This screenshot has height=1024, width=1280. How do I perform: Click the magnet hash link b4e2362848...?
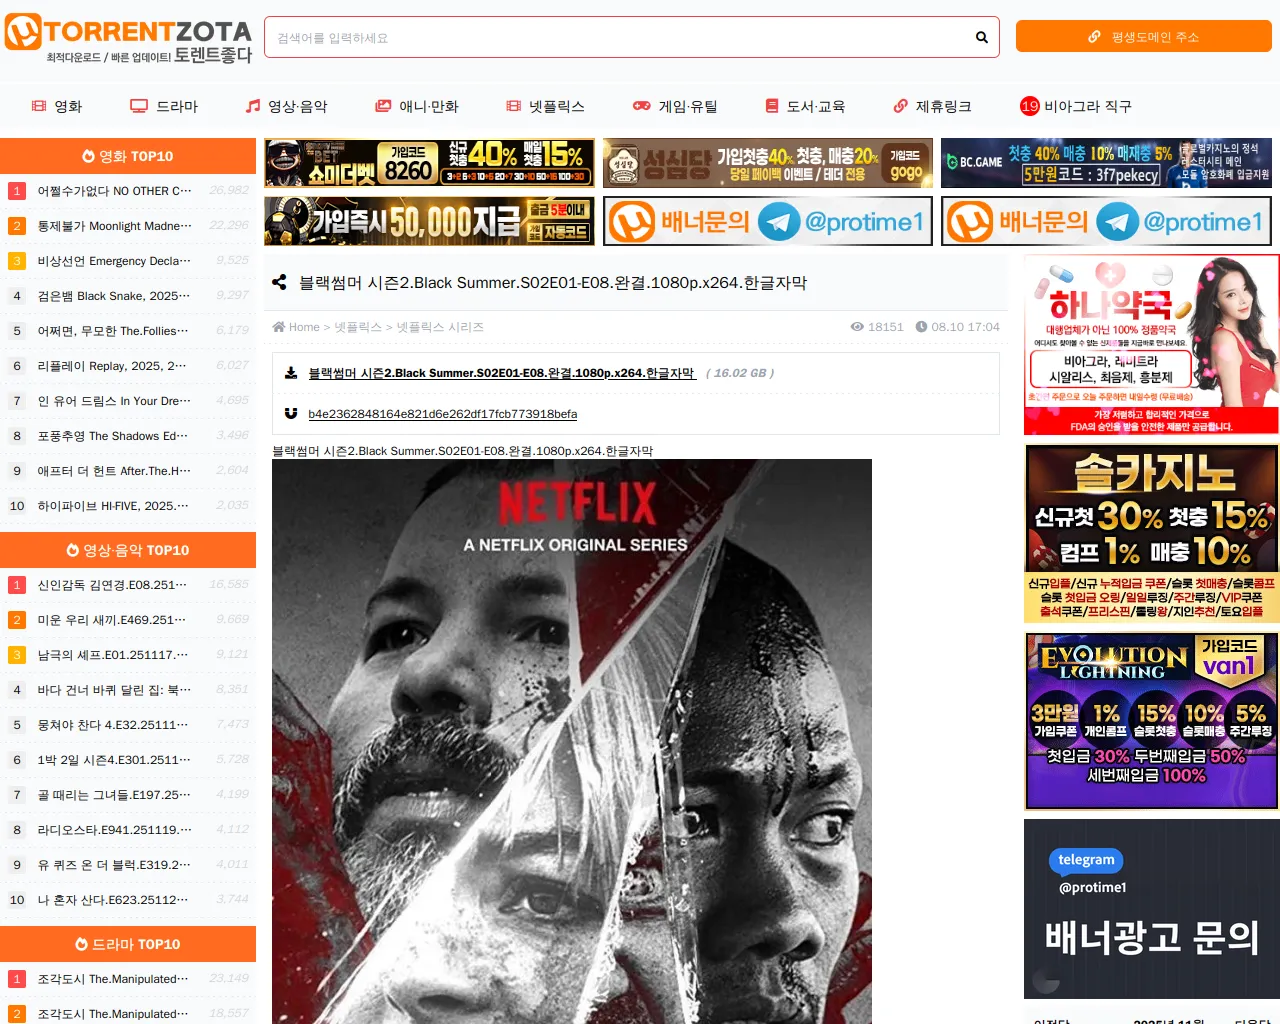tap(442, 414)
